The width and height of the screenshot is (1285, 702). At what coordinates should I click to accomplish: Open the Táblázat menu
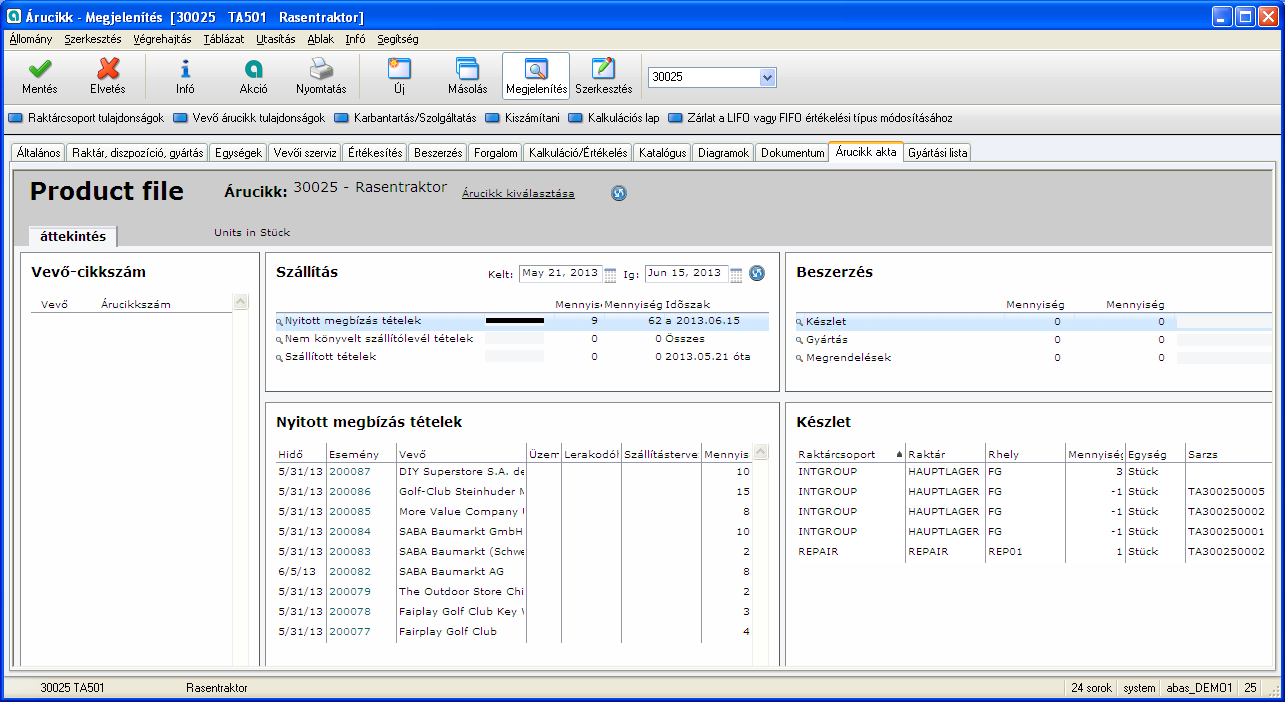224,39
